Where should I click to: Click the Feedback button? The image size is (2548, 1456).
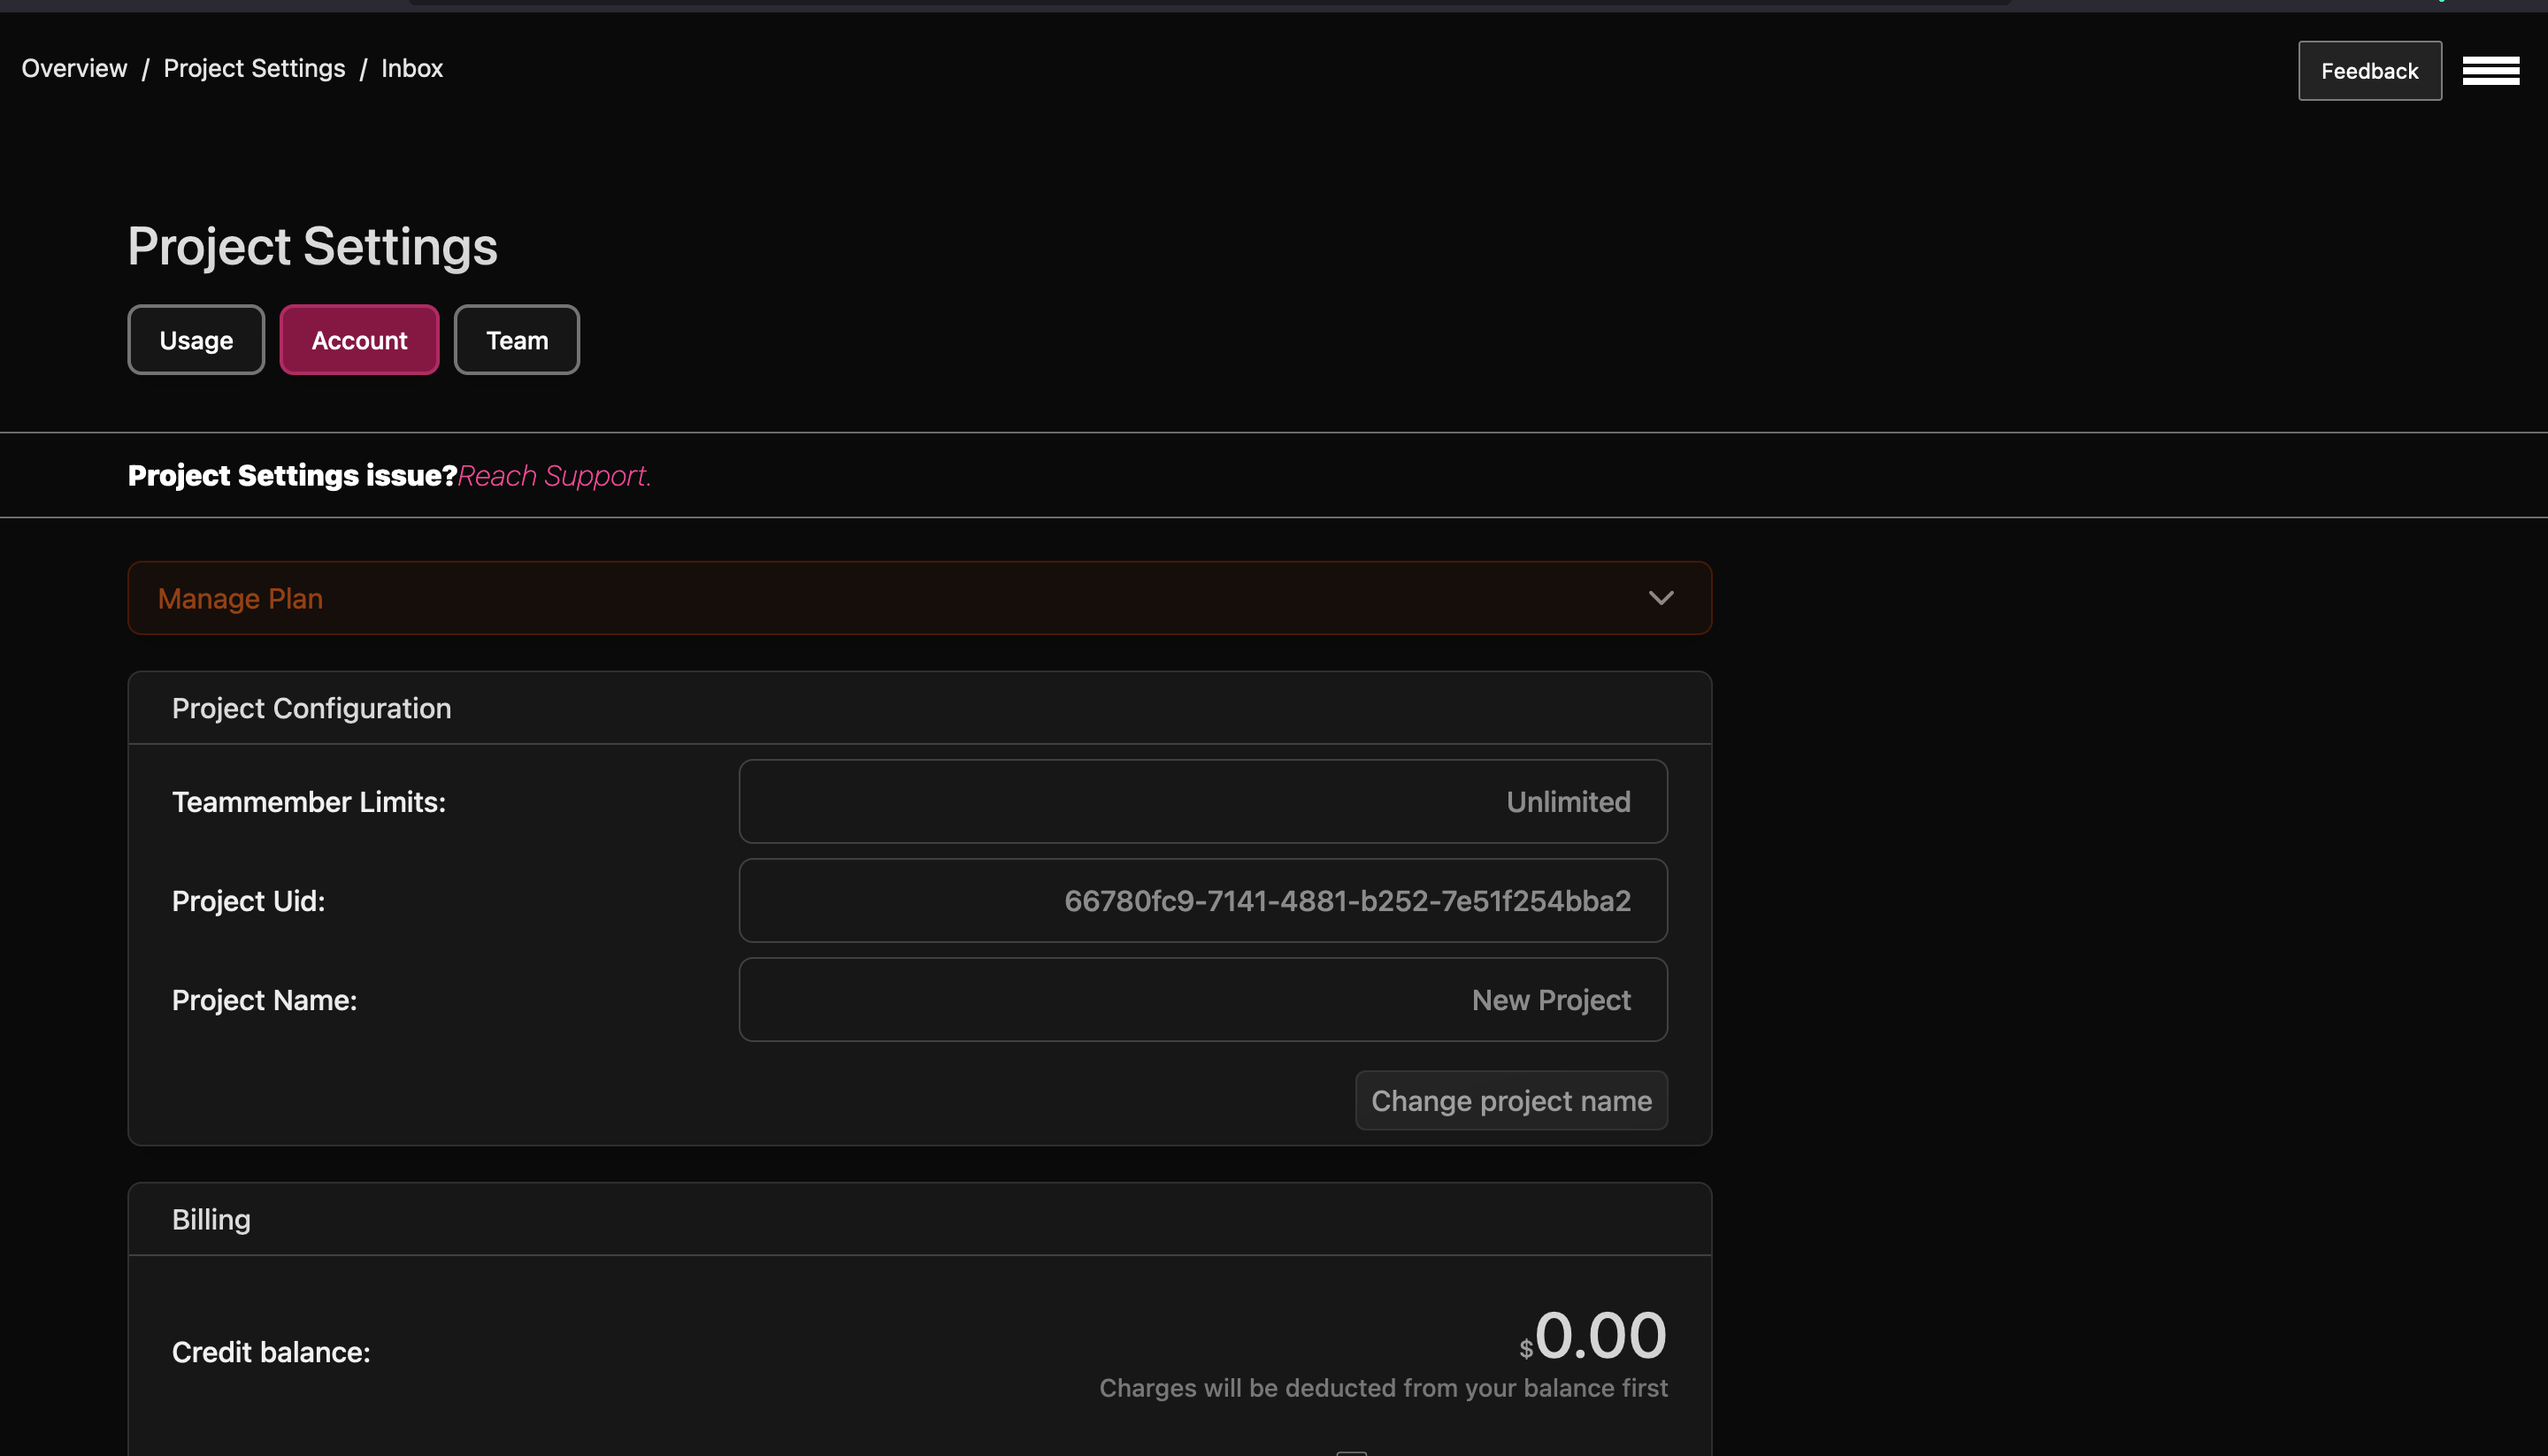[x=2368, y=71]
